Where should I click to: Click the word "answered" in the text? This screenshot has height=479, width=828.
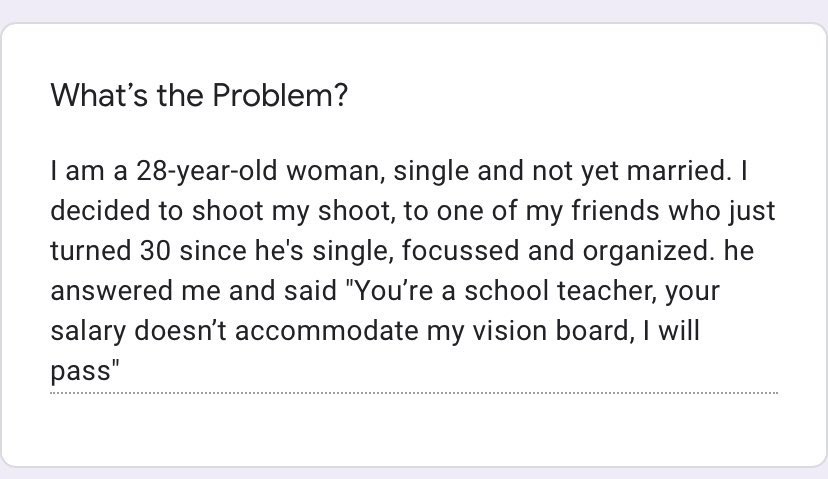111,292
